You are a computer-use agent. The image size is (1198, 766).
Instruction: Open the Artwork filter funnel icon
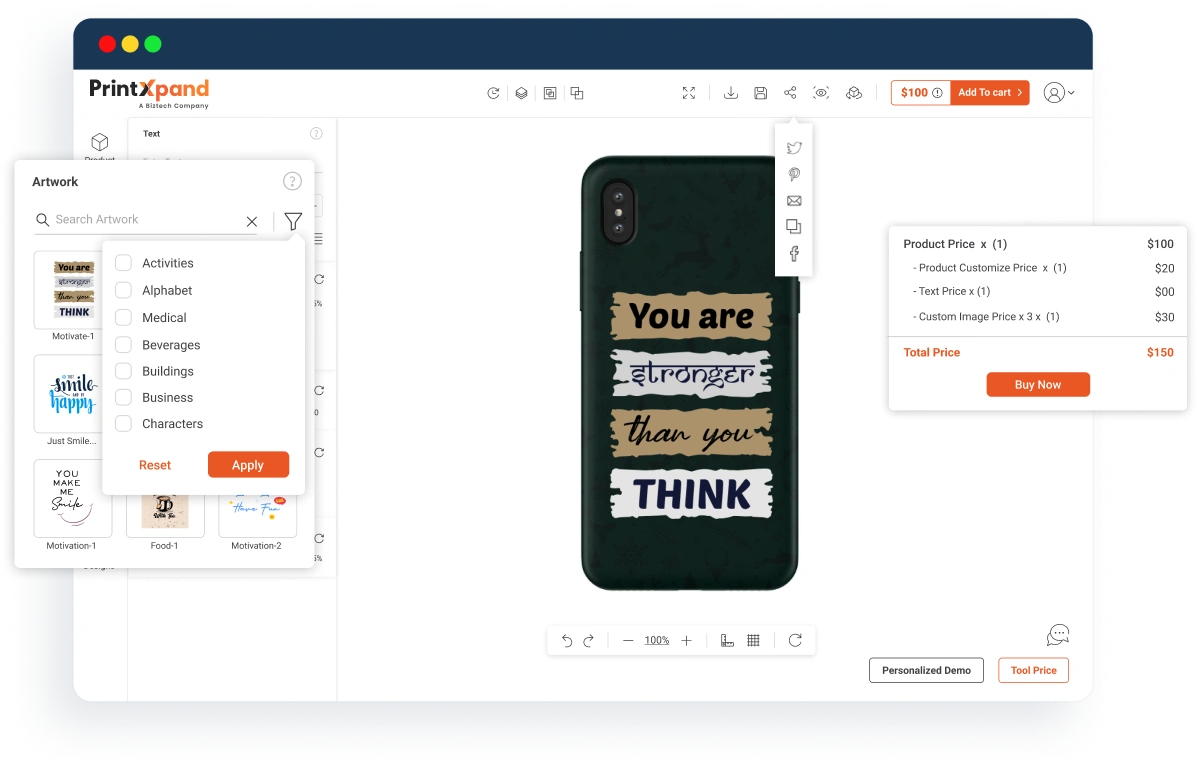click(x=293, y=221)
